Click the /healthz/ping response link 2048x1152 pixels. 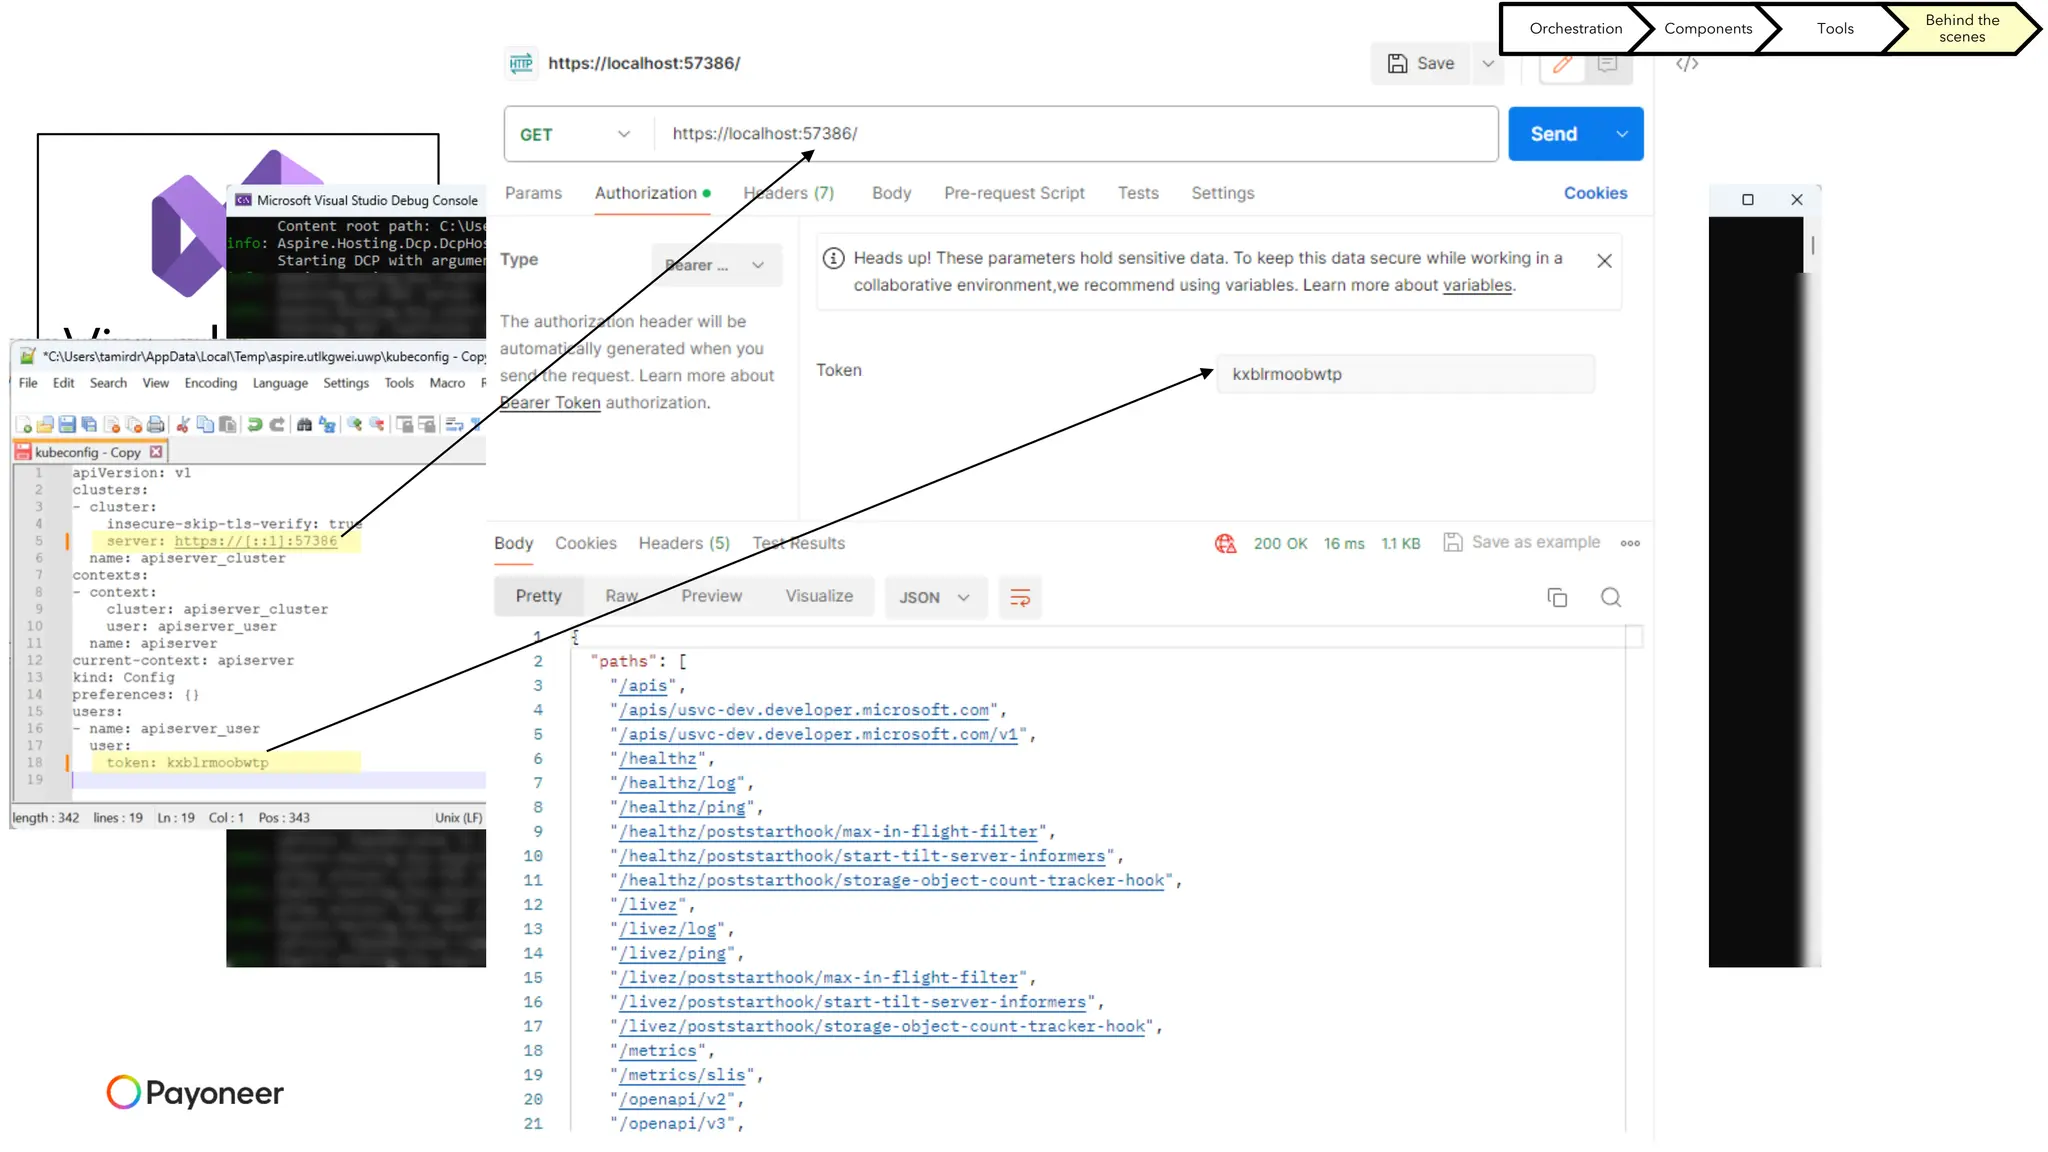682,807
